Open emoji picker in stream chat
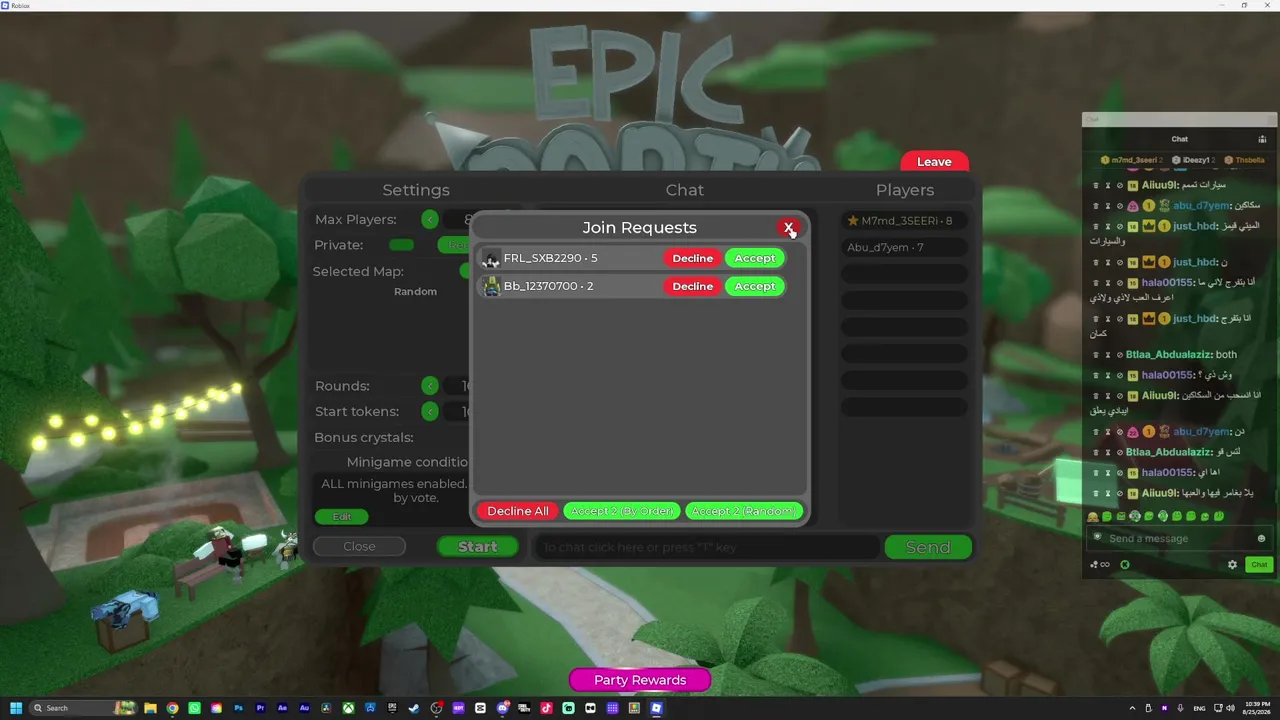The height and width of the screenshot is (720, 1280). pos(1261,538)
